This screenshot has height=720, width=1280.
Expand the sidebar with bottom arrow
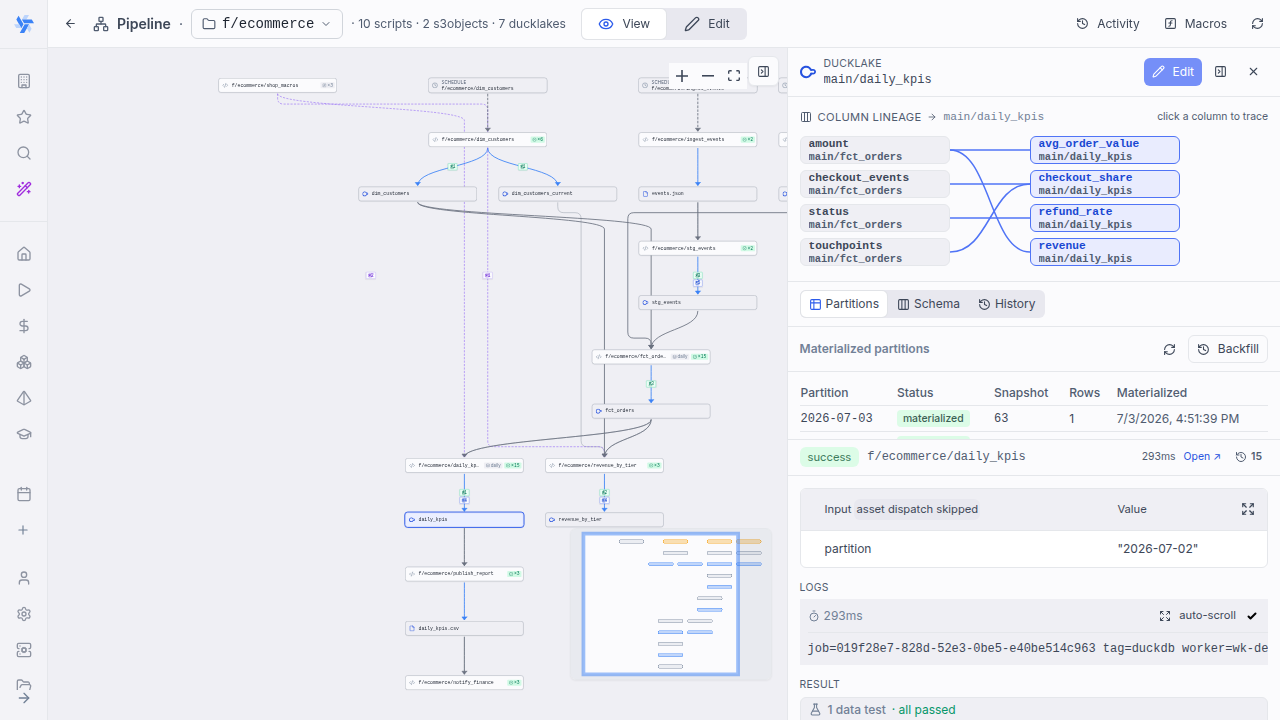24,698
